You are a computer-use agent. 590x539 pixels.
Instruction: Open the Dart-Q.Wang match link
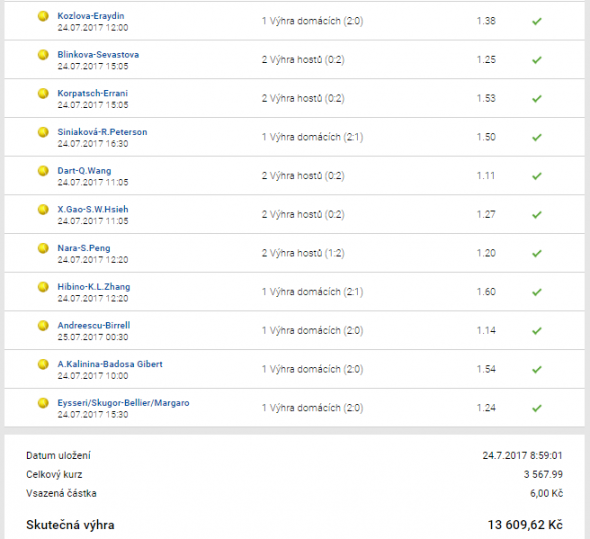click(x=84, y=171)
